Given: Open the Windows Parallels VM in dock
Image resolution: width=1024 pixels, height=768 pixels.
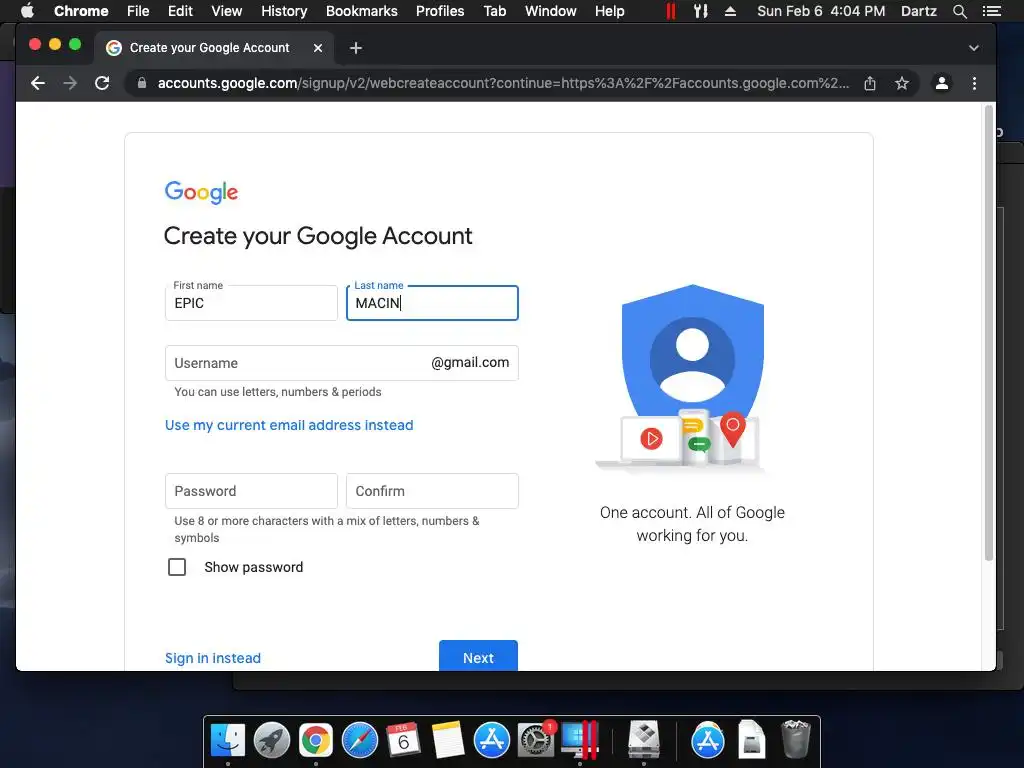Looking at the screenshot, I should click(x=579, y=741).
